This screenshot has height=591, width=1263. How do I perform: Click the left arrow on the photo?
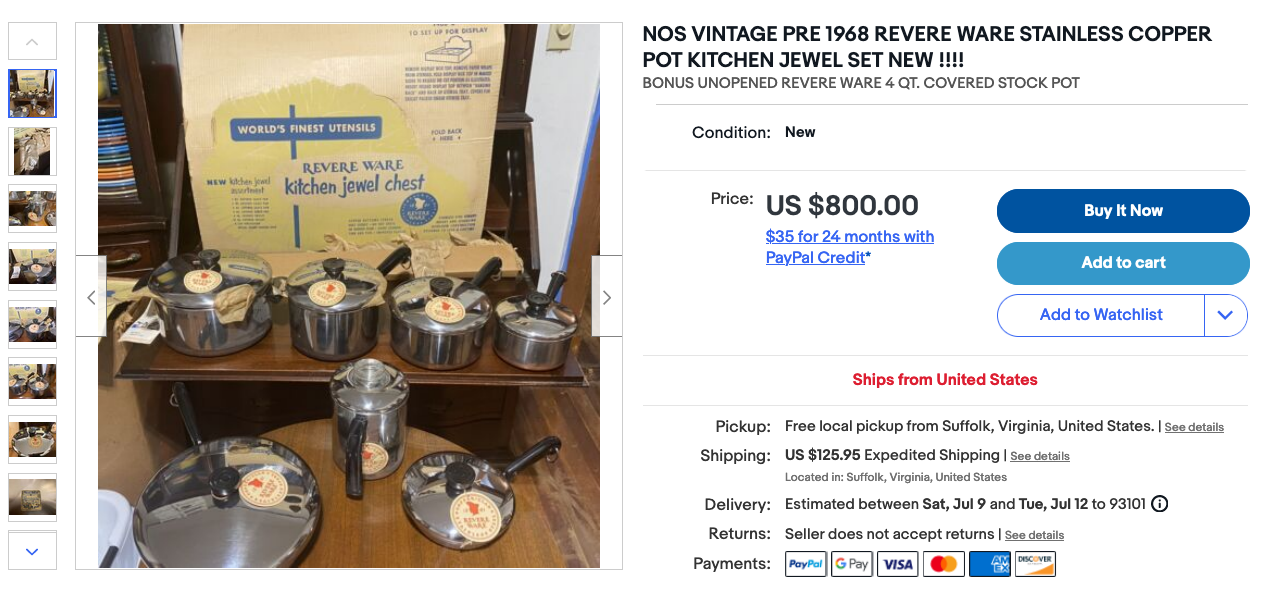(x=91, y=297)
